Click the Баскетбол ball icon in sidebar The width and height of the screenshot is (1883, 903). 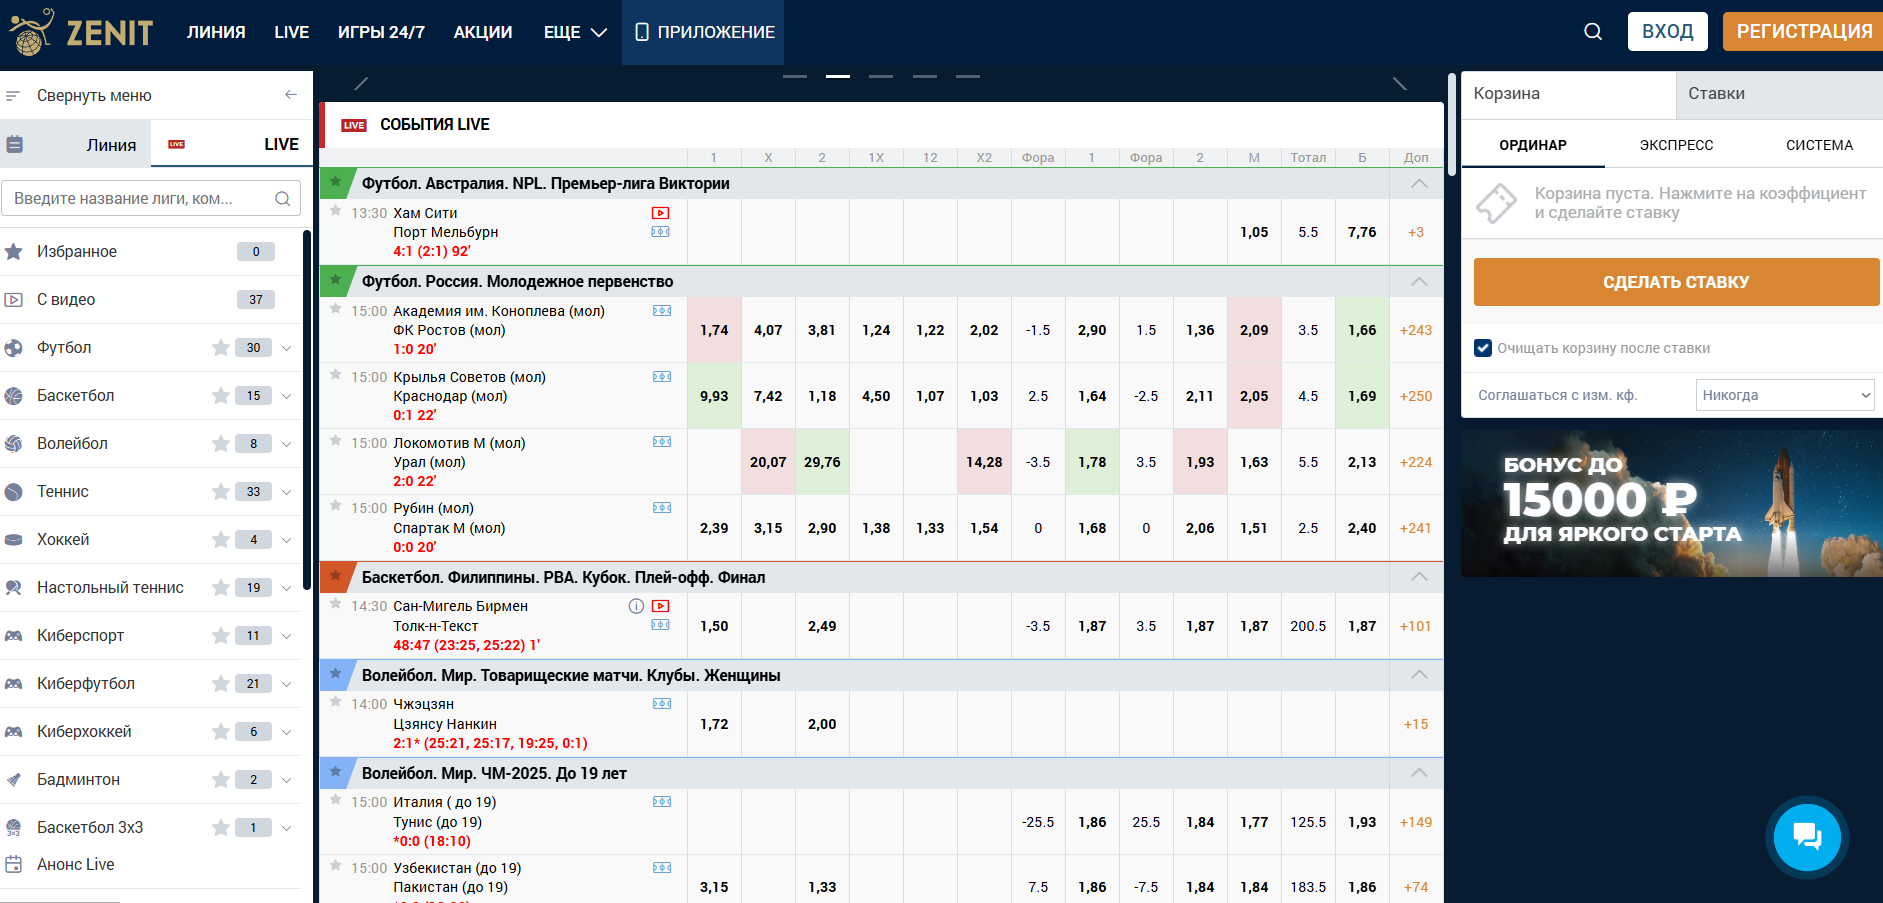14,396
